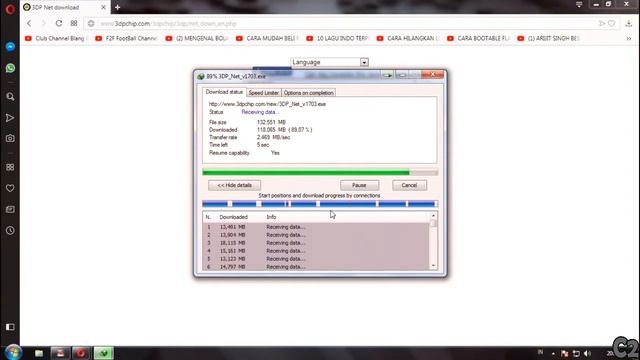
Task: Click the download URL text in dialog
Action: click(x=267, y=104)
